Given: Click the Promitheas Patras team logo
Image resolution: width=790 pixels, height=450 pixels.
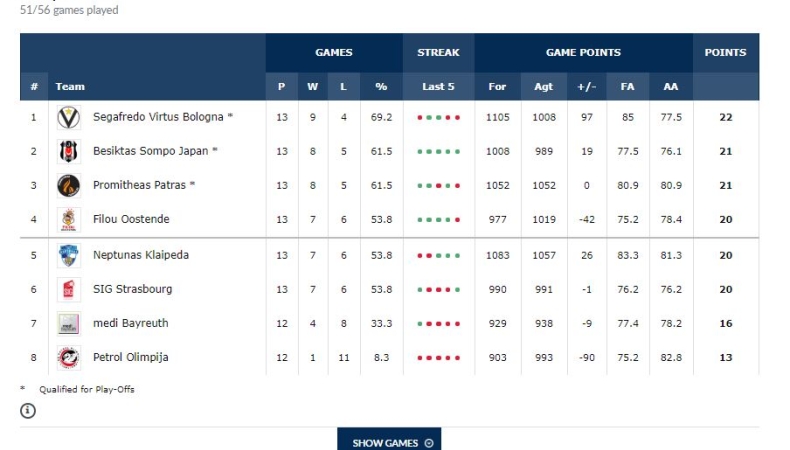Looking at the screenshot, I should coord(68,185).
